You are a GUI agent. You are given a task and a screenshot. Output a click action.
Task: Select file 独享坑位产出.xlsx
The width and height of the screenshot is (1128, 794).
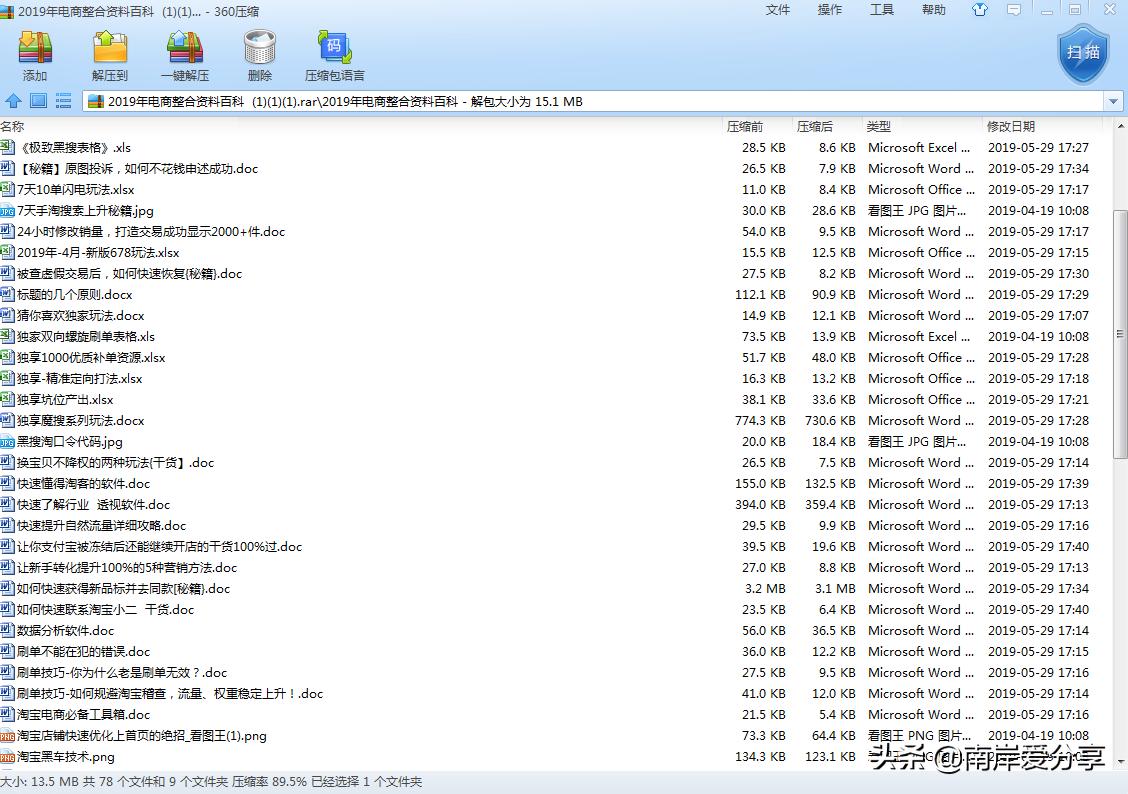tap(65, 400)
